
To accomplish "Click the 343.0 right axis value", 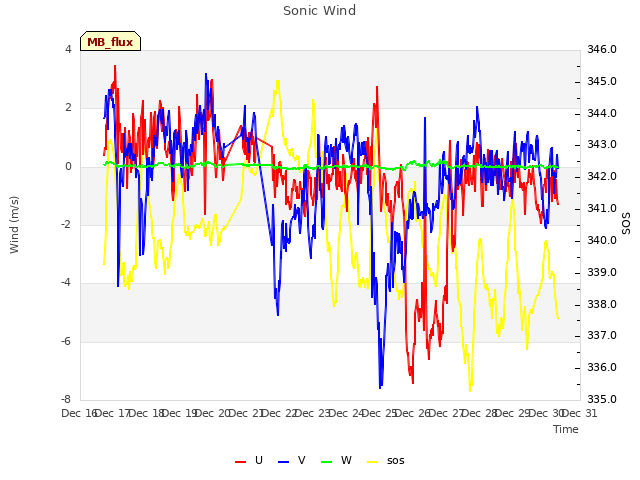I will point(602,144).
